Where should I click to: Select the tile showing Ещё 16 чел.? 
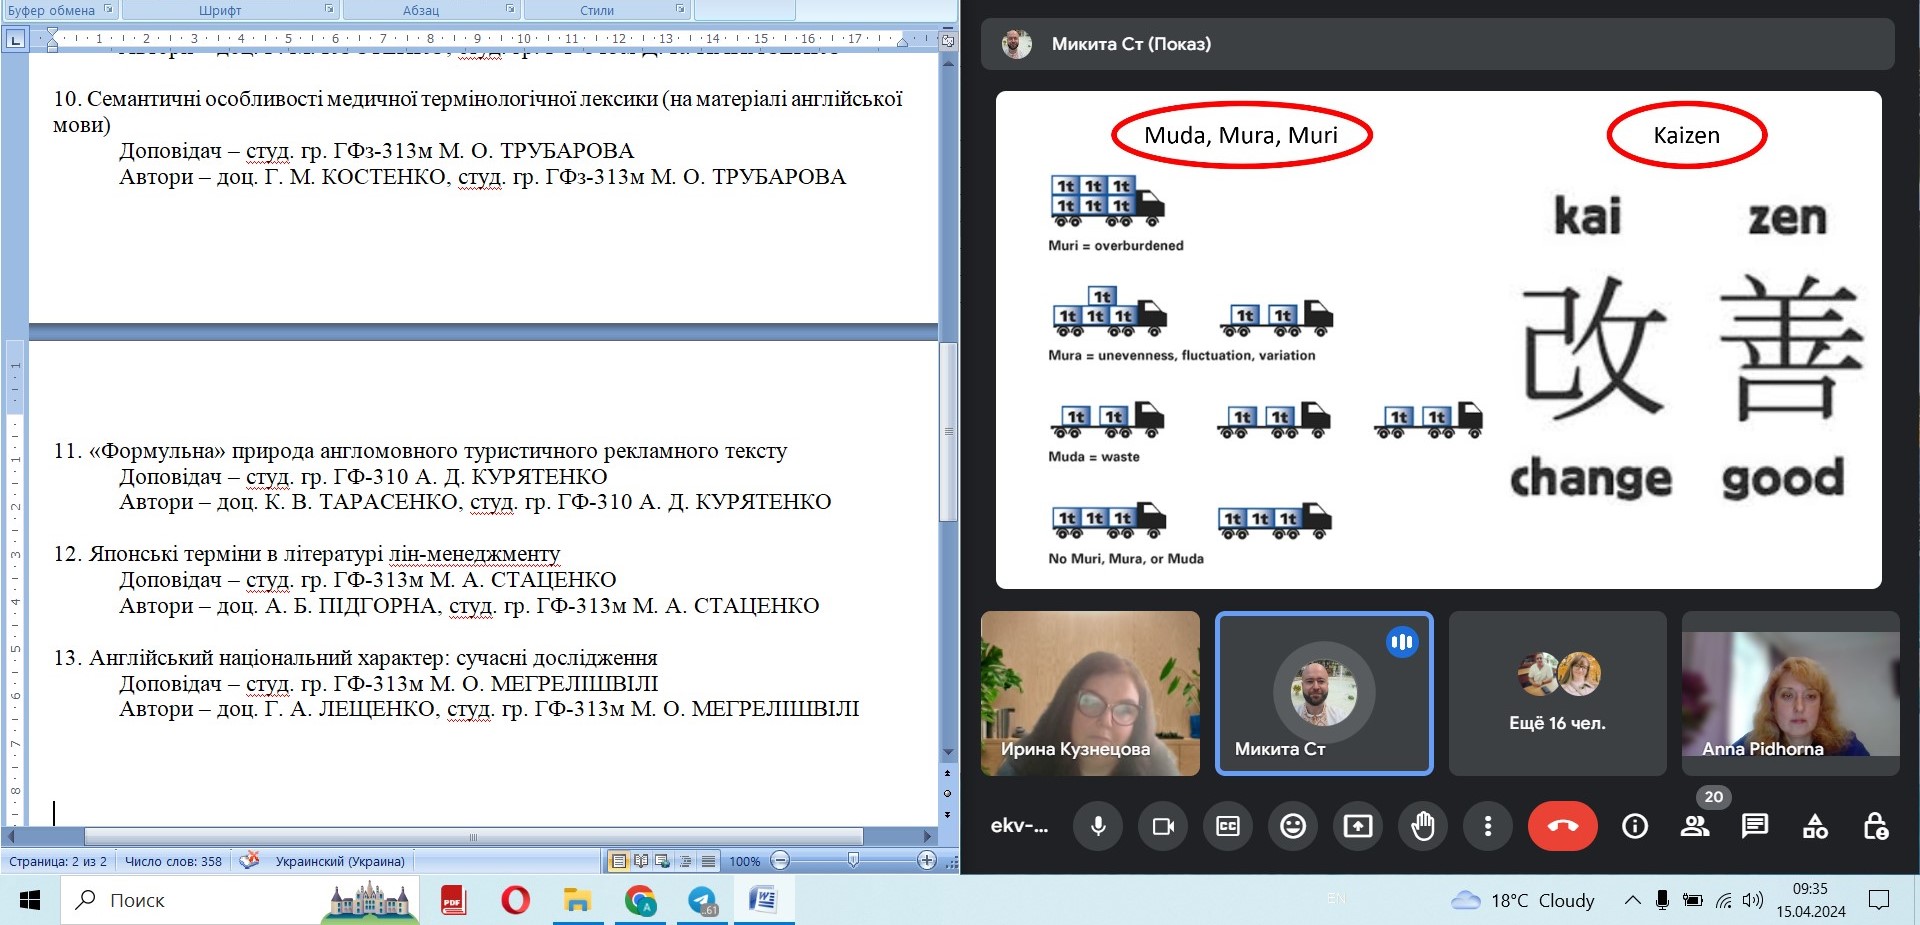1557,693
